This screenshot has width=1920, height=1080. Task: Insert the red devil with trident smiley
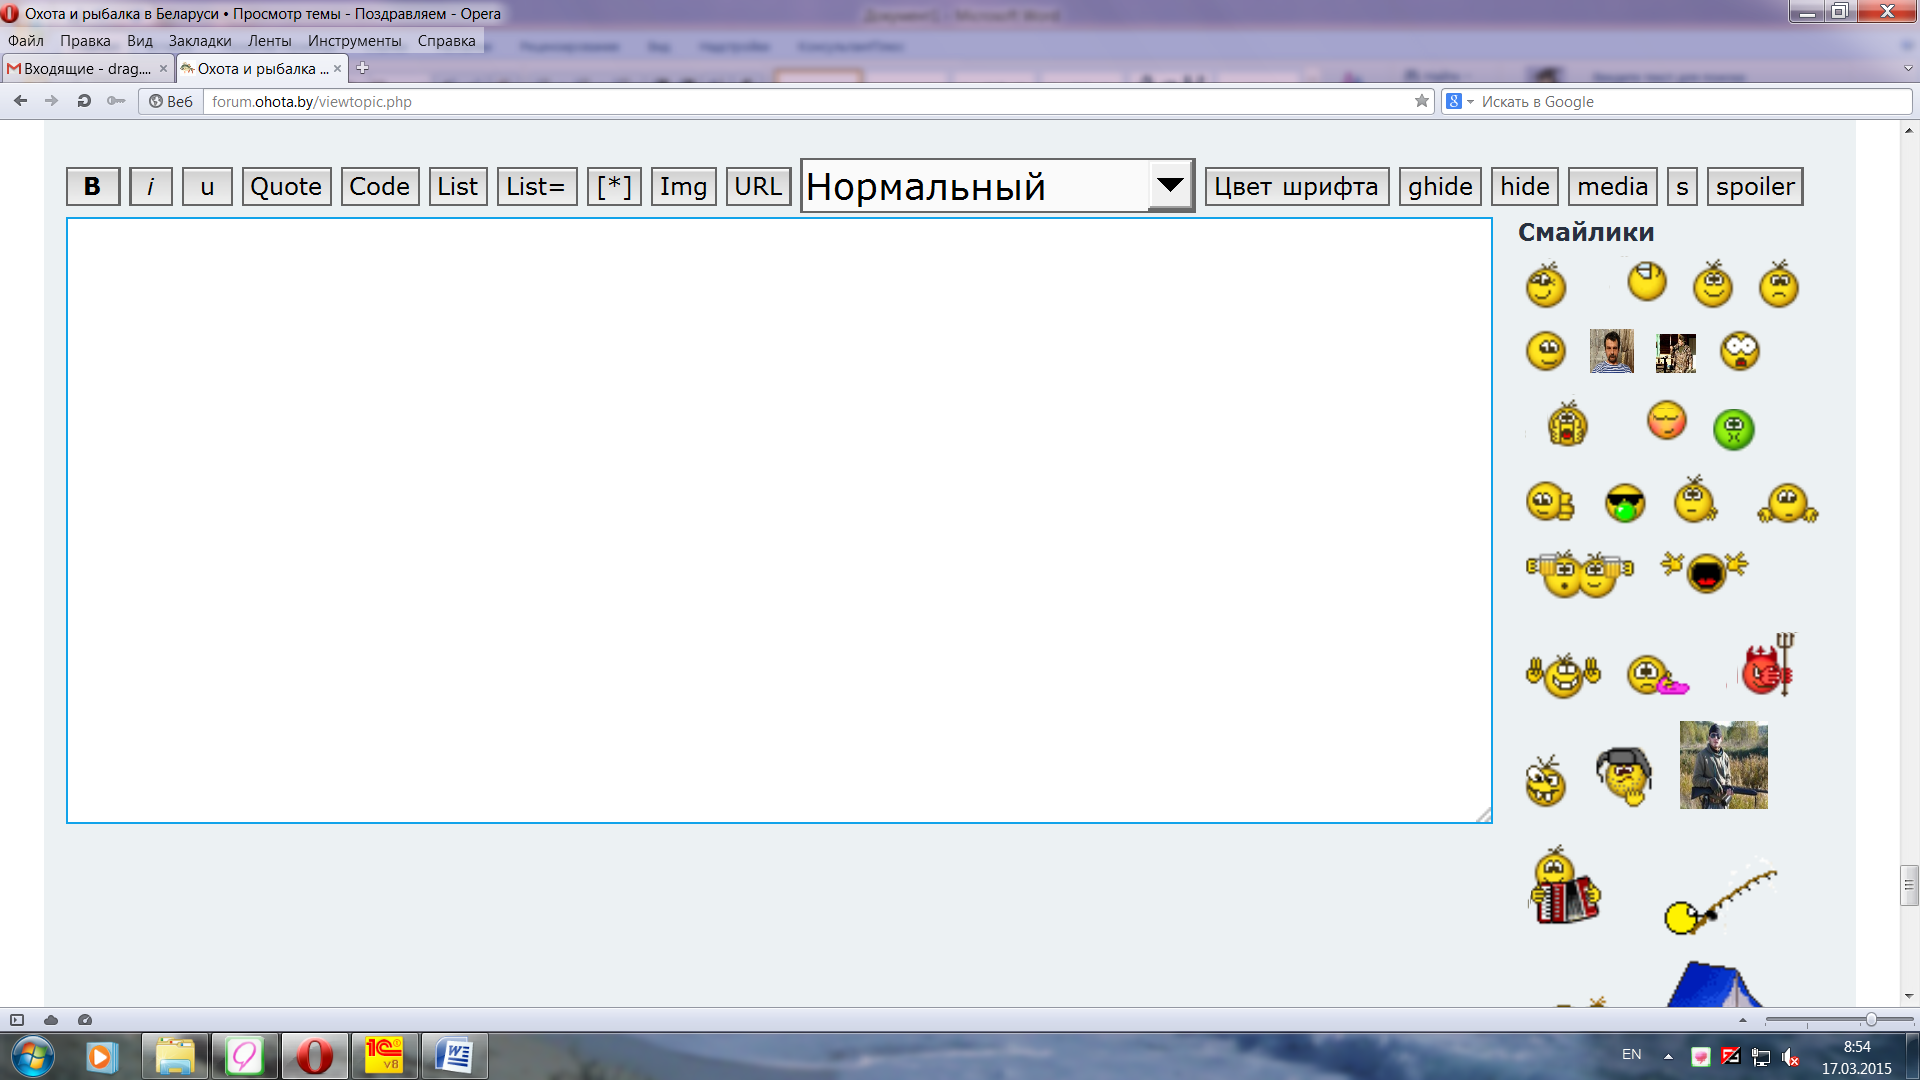coord(1768,666)
